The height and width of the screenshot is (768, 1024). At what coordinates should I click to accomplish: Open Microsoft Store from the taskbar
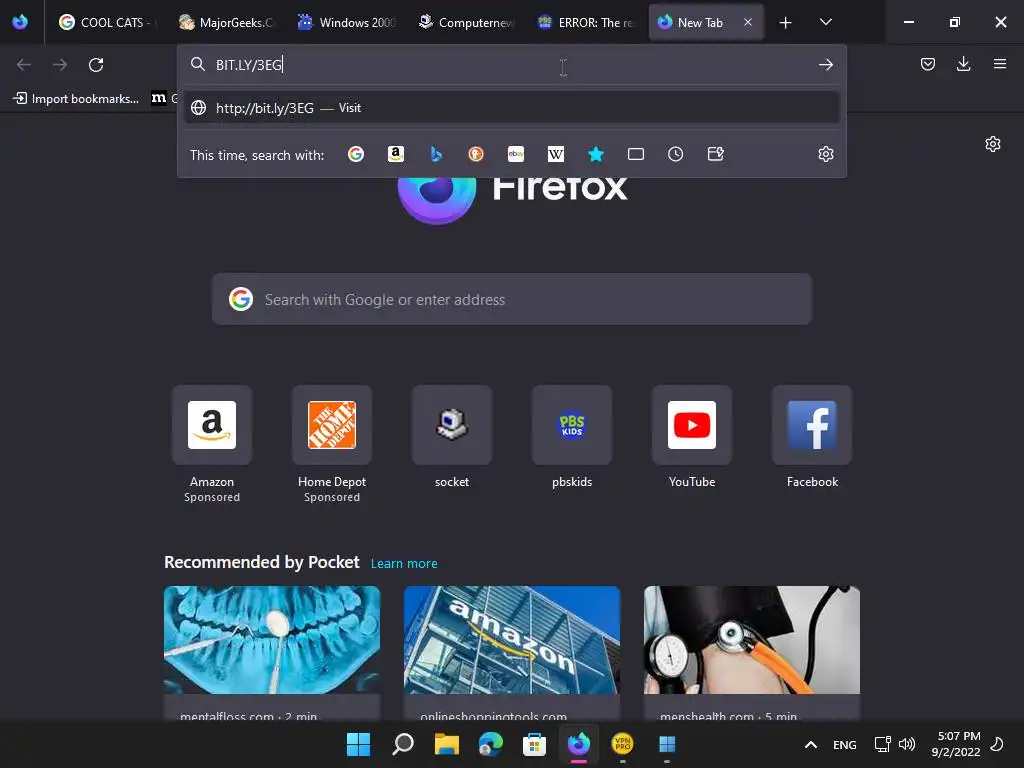coord(534,744)
